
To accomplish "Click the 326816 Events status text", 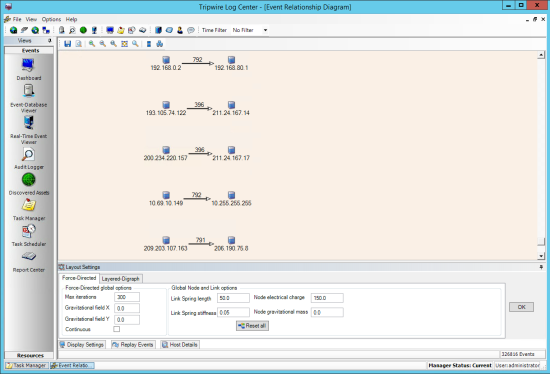I will (x=518, y=354).
